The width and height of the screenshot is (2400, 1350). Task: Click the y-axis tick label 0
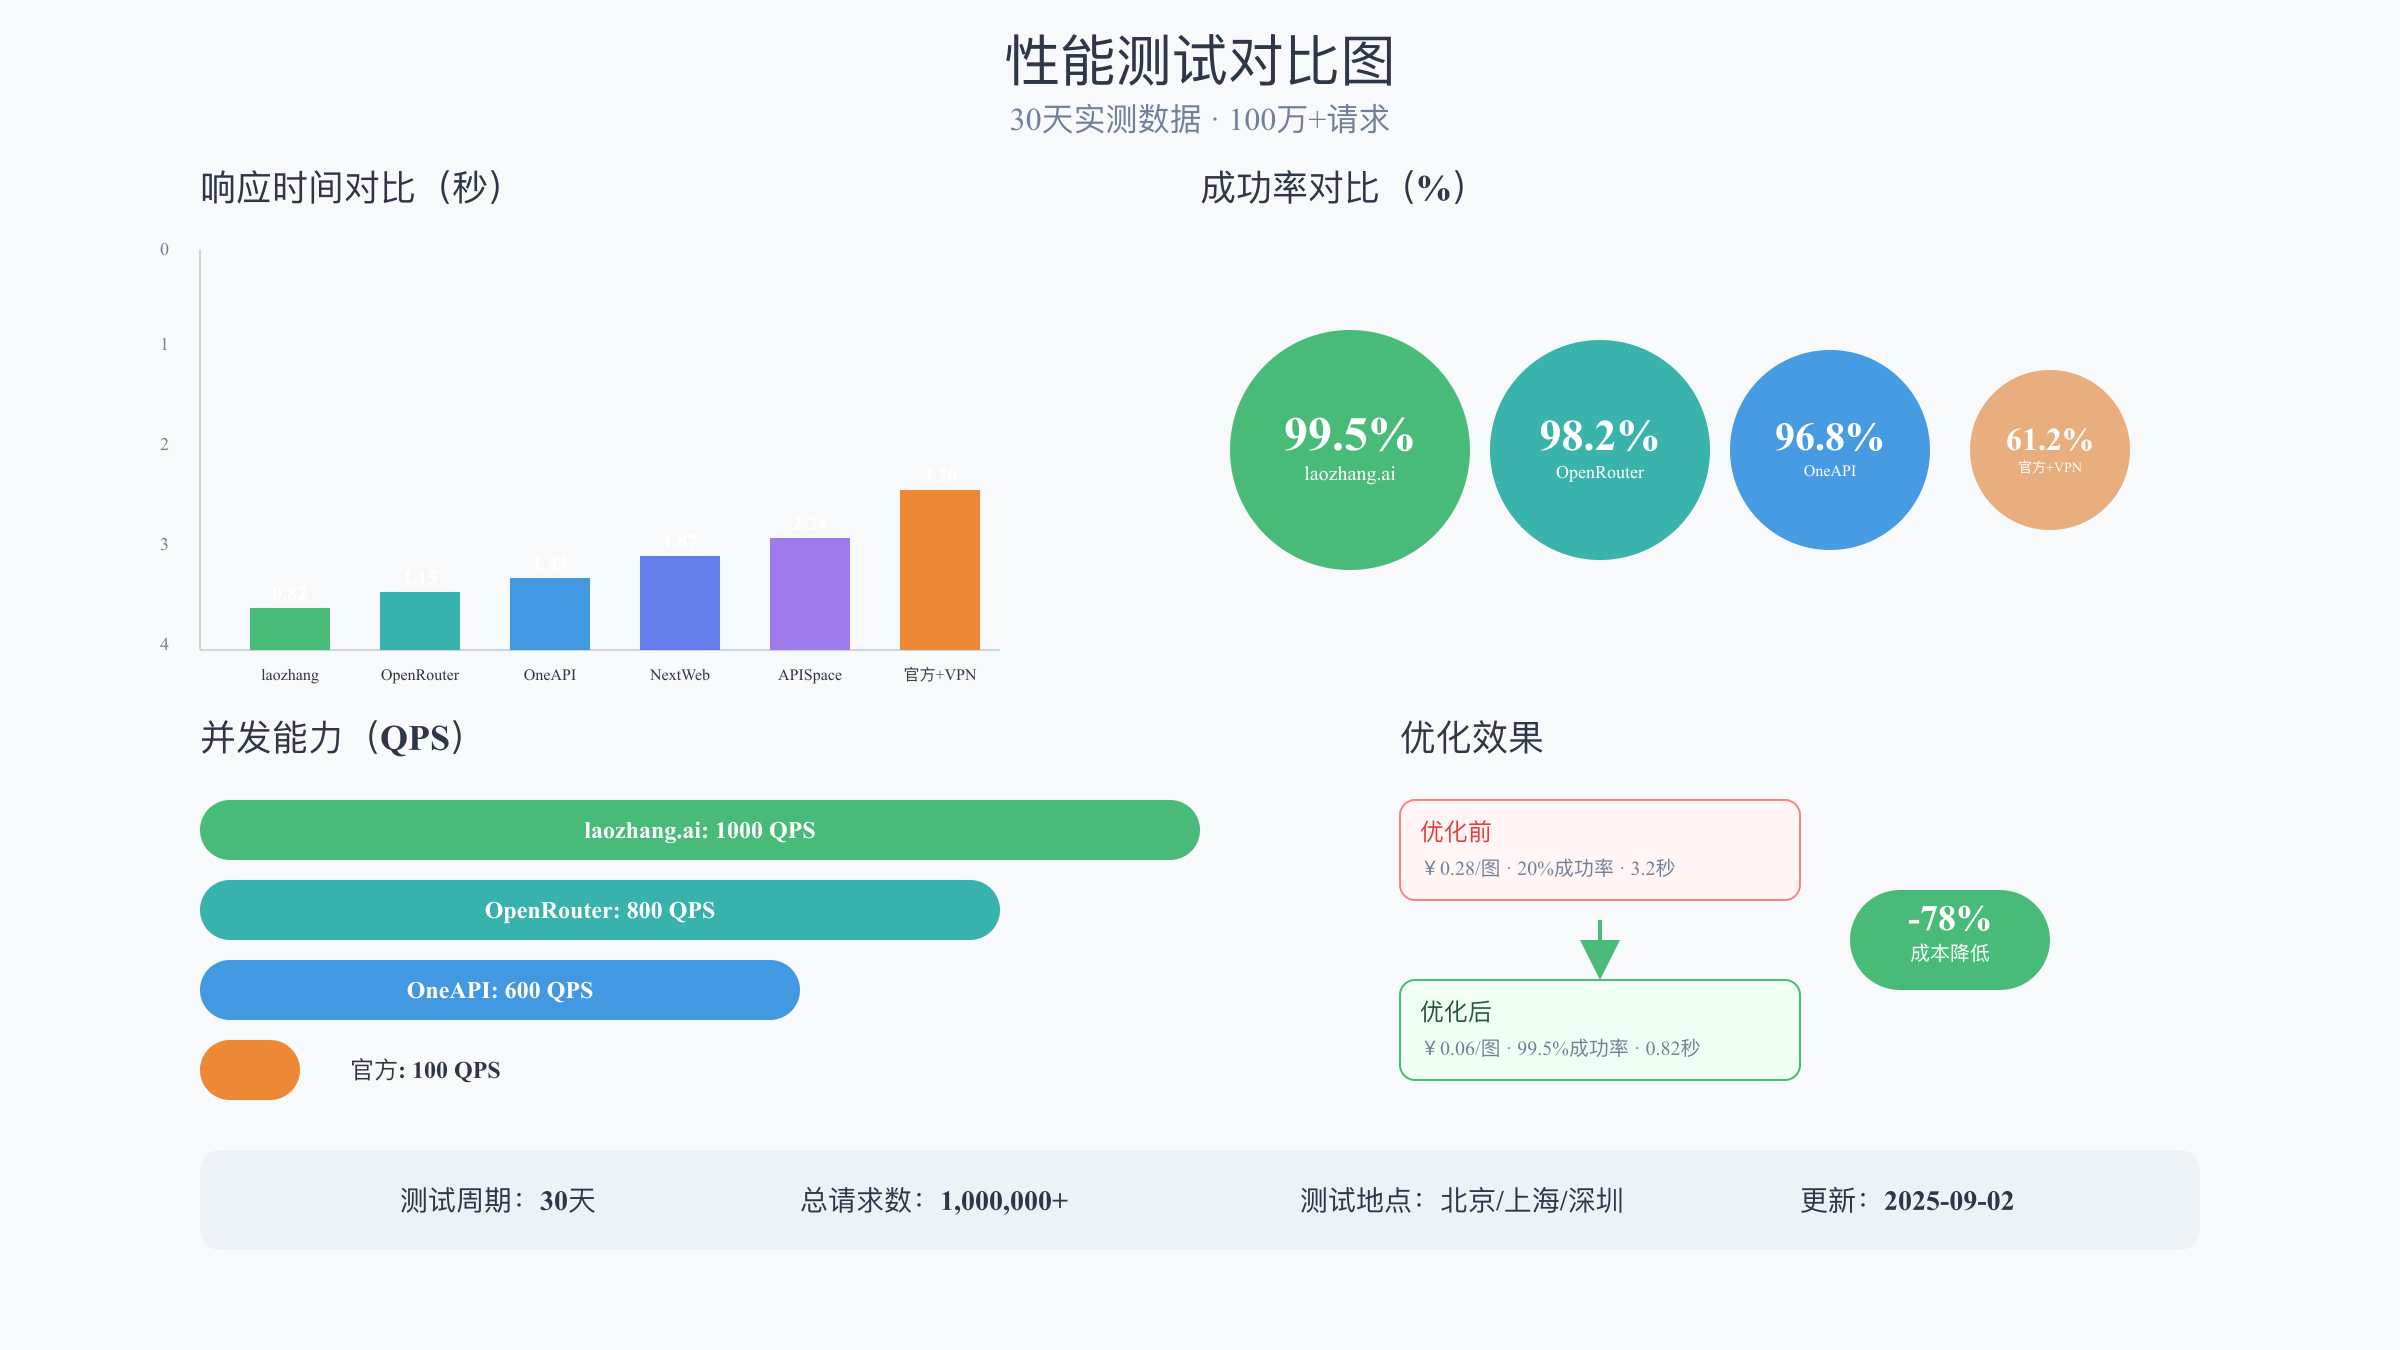tap(165, 249)
